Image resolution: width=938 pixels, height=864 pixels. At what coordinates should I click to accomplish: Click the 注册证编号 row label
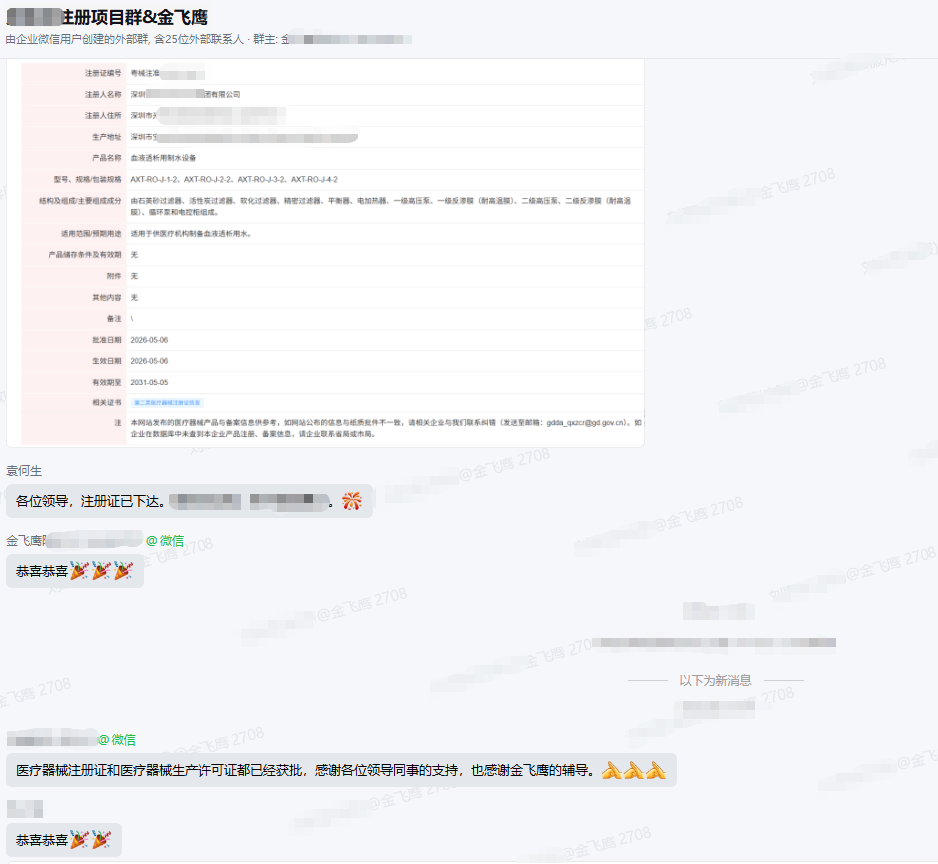pyautogui.click(x=103, y=73)
